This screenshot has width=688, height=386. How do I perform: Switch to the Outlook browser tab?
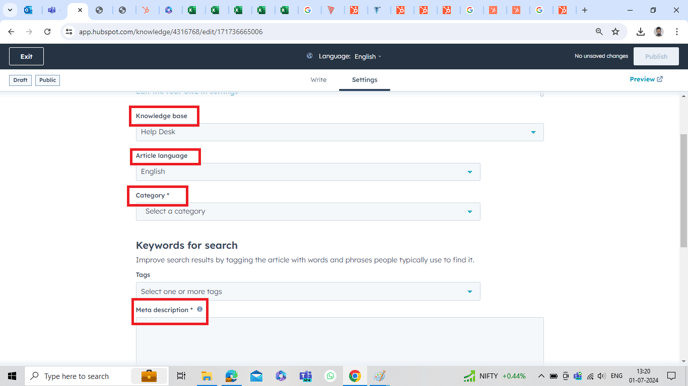click(x=28, y=10)
